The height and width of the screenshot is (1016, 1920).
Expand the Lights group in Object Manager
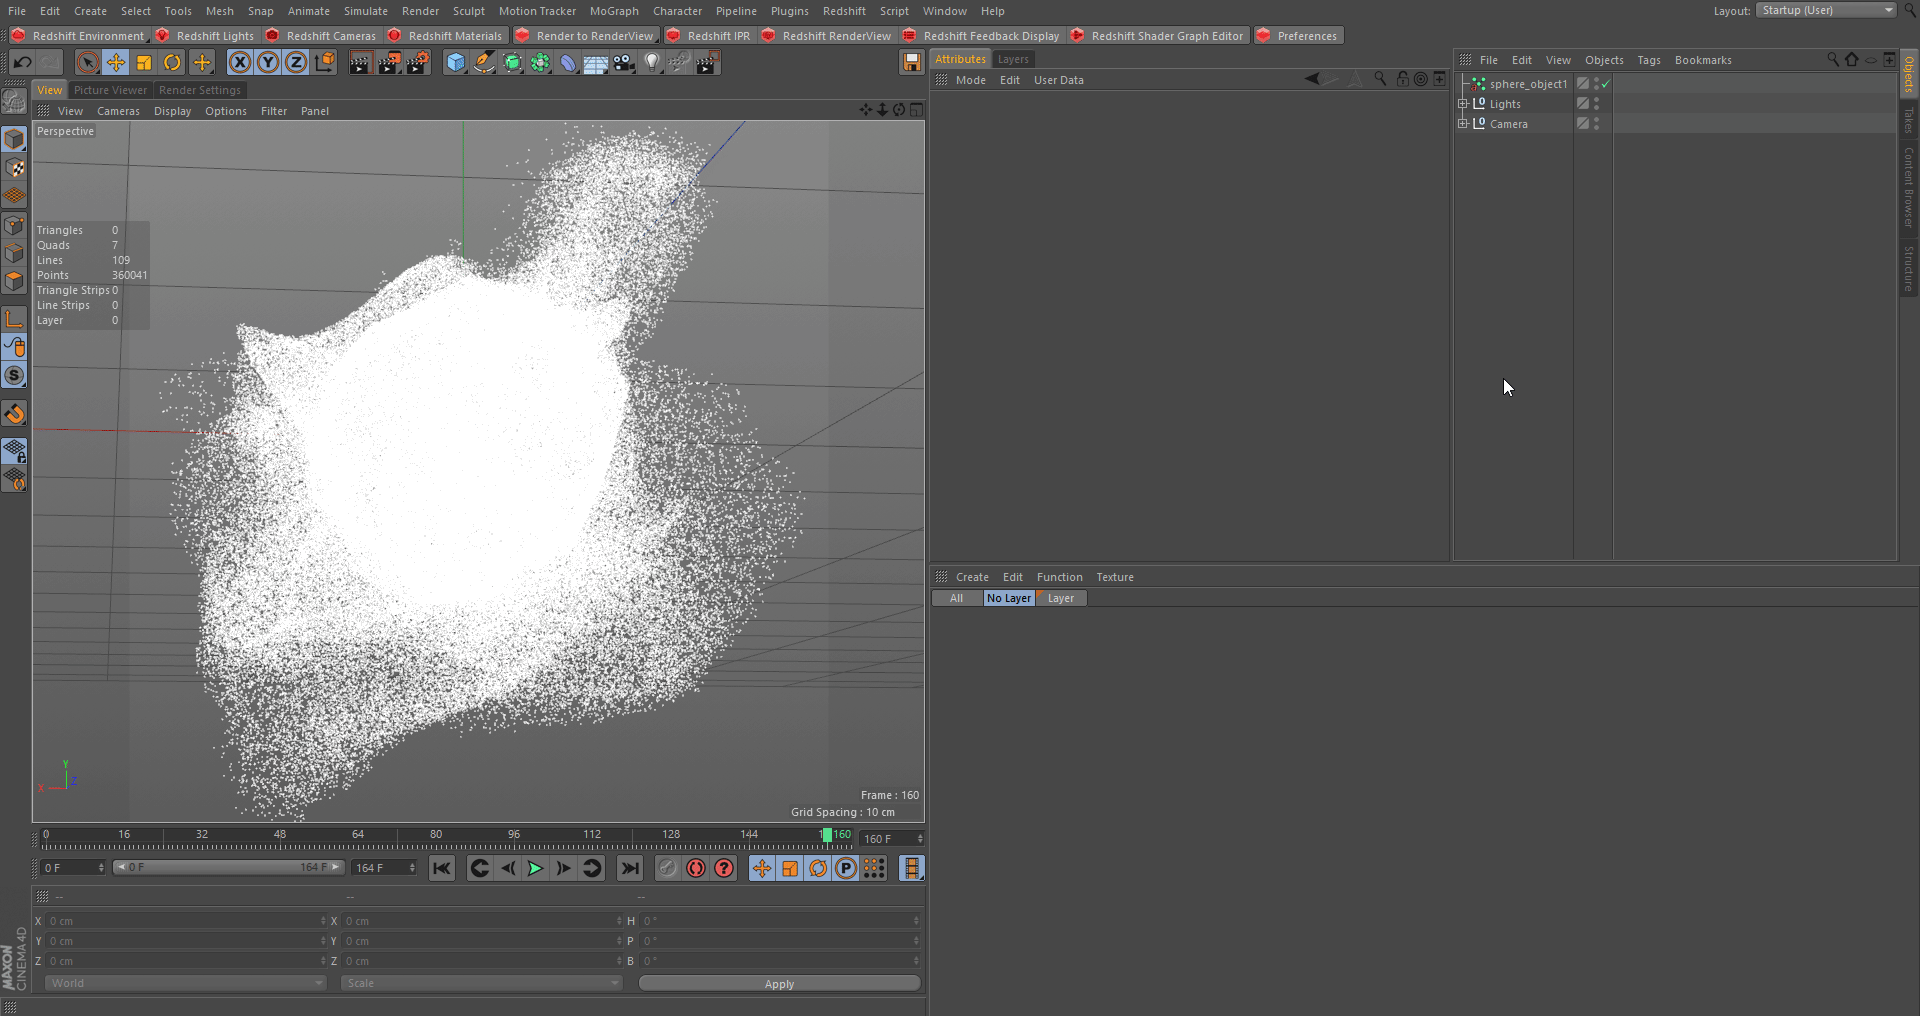[1463, 104]
